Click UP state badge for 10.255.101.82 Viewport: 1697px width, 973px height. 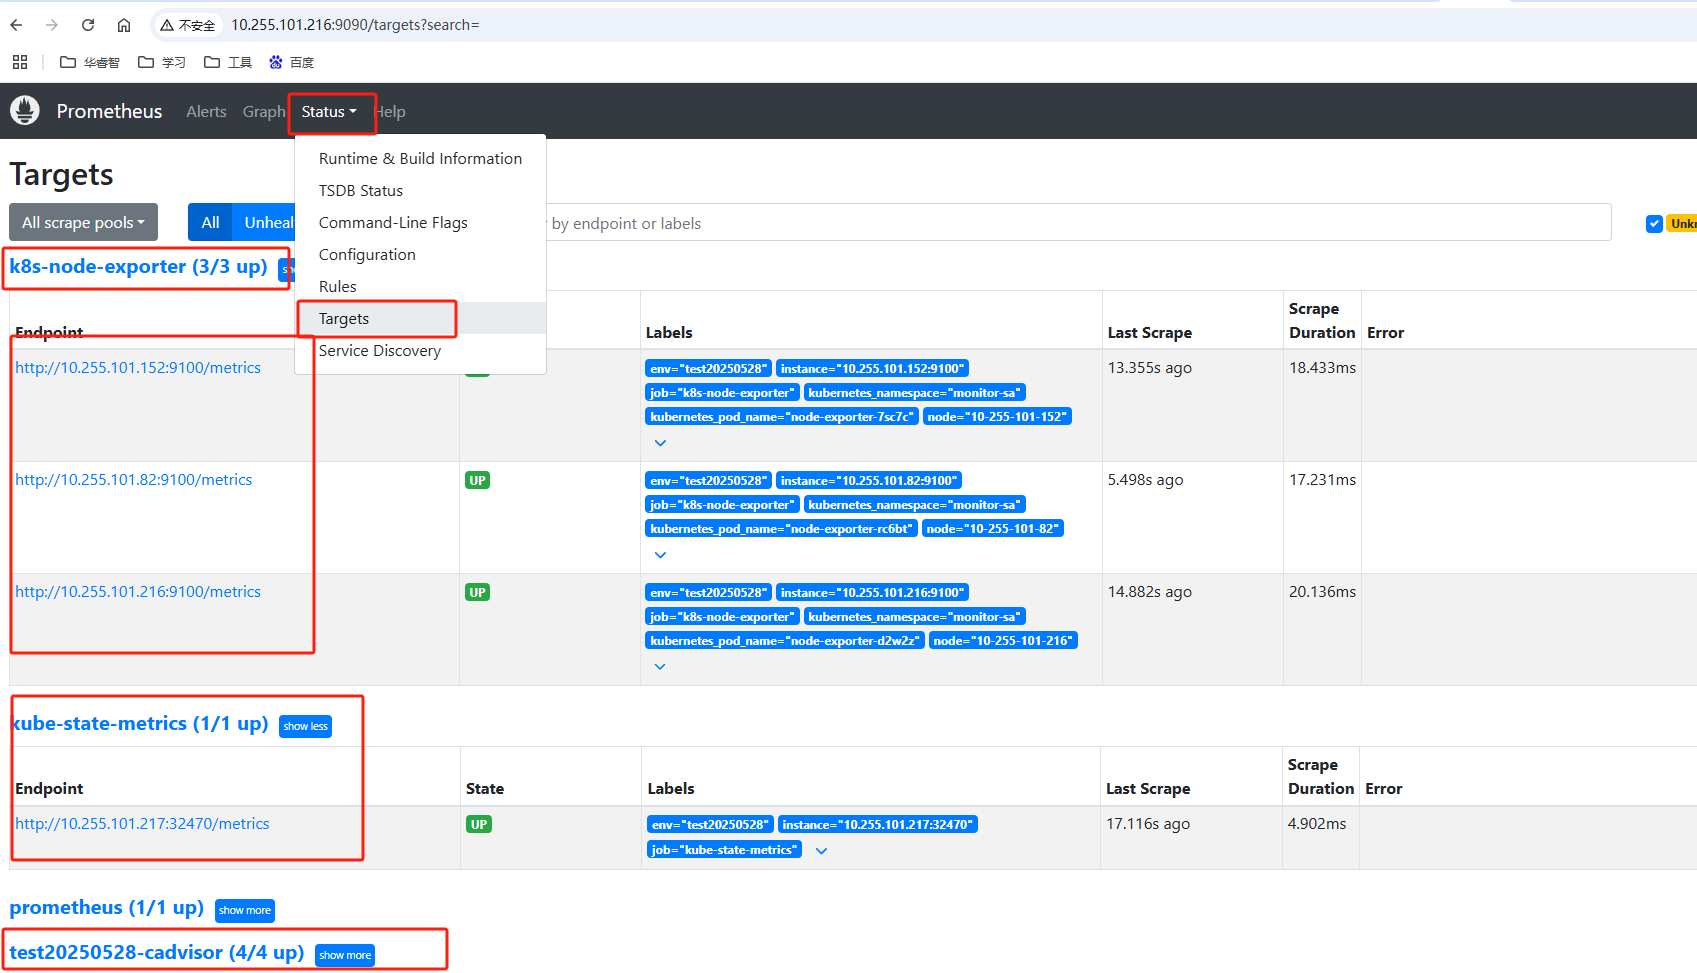pos(477,481)
